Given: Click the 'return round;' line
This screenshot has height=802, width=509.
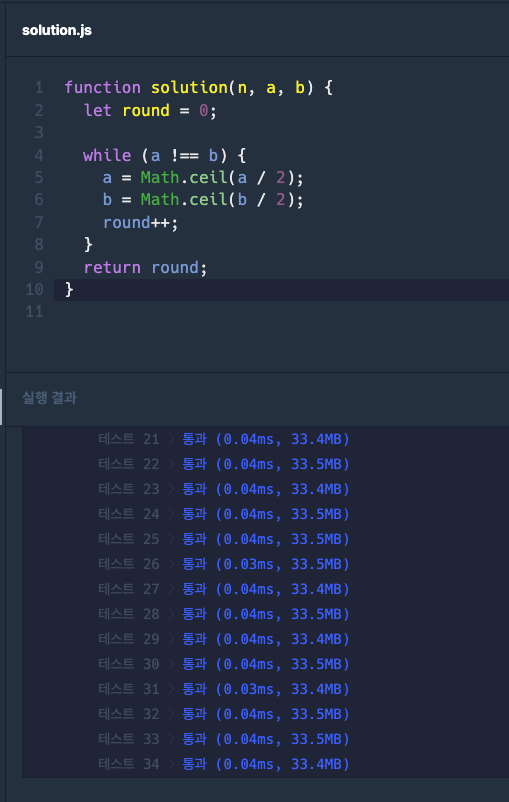Looking at the screenshot, I should 145,268.
